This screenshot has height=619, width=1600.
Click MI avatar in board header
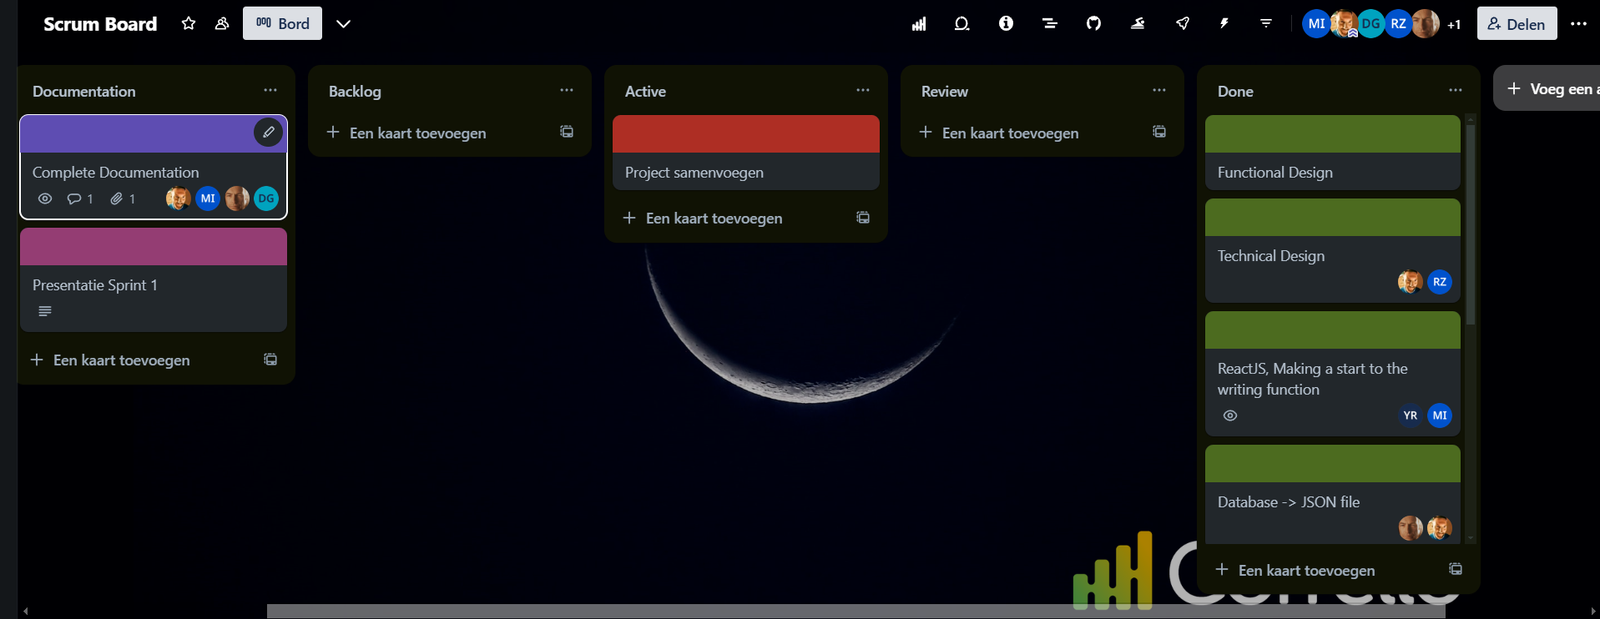1316,24
